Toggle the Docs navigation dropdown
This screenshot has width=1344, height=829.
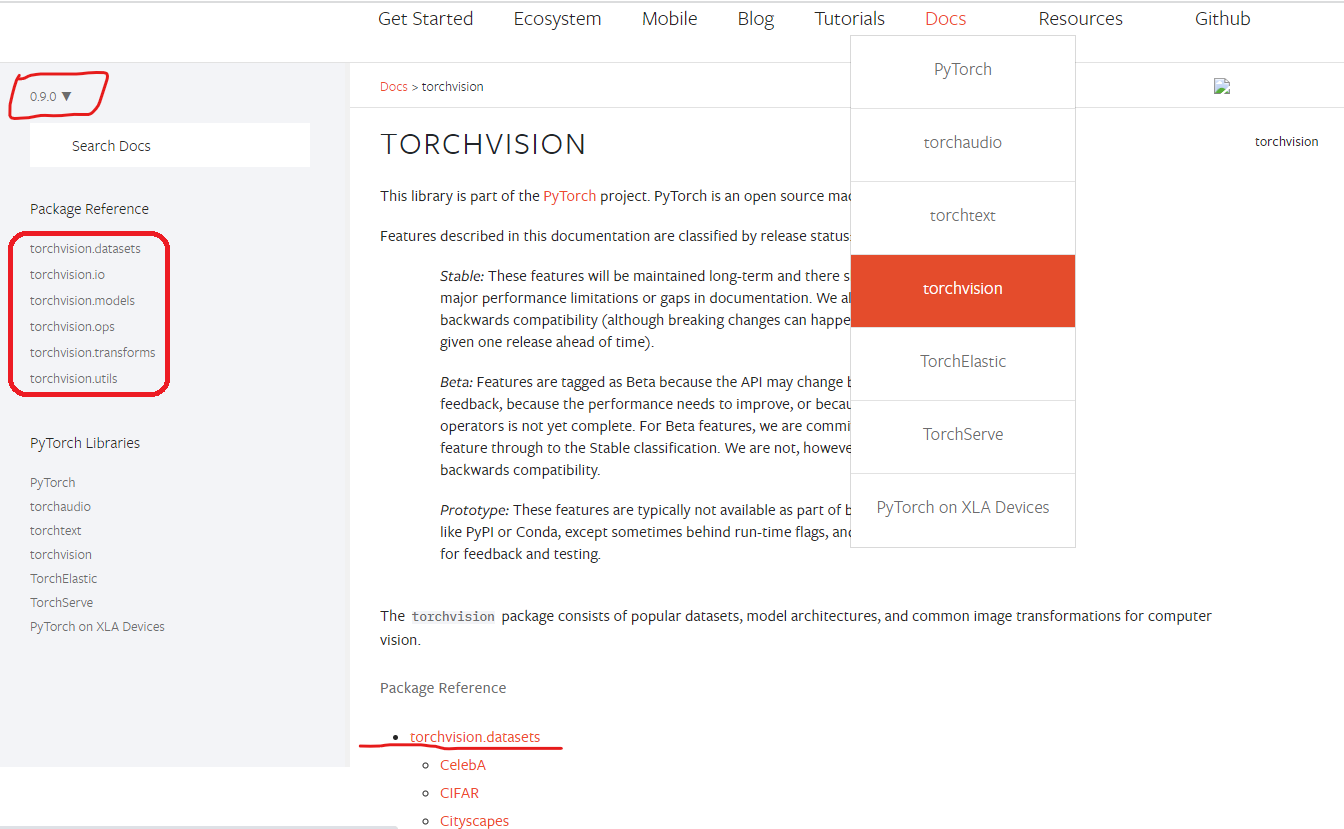click(x=945, y=19)
